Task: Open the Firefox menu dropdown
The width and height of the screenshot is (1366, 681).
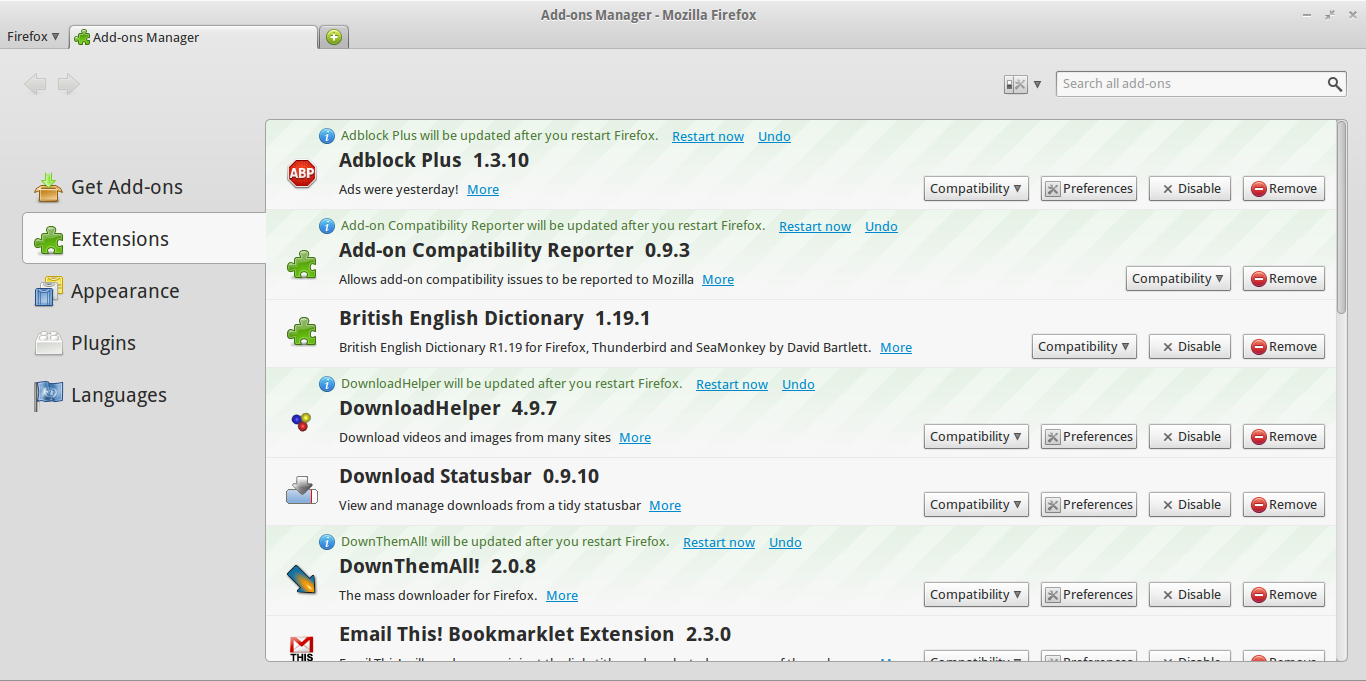Action: tap(33, 37)
